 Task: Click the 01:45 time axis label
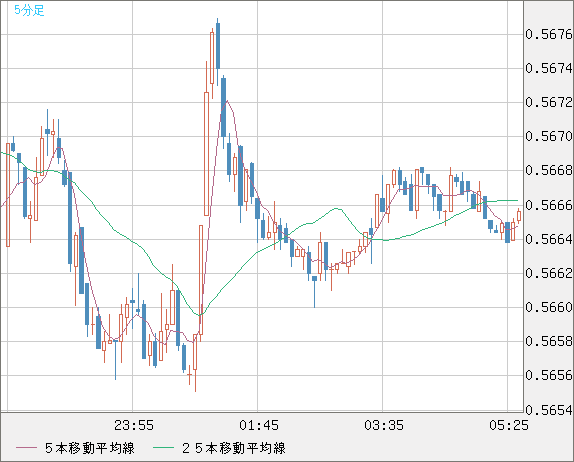pos(259,425)
